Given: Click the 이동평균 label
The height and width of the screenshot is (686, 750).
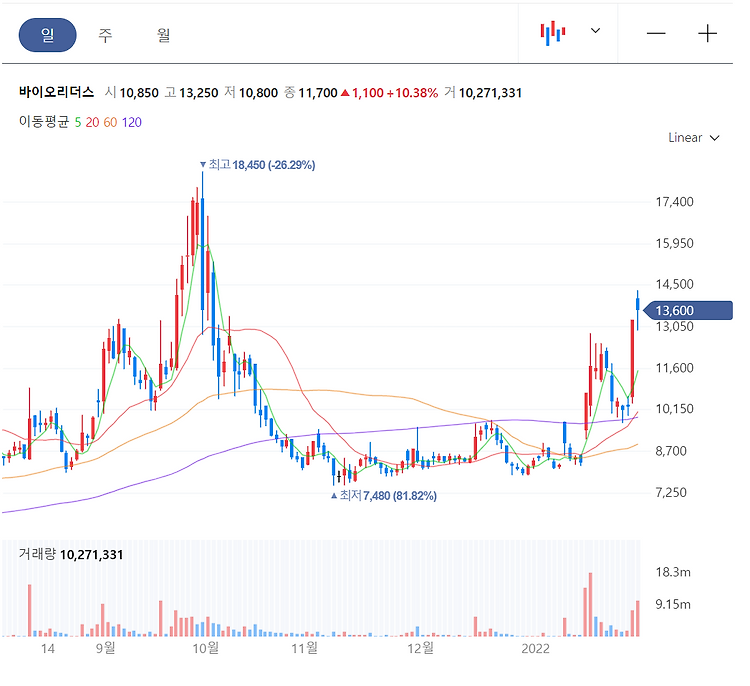Looking at the screenshot, I should point(44,122).
